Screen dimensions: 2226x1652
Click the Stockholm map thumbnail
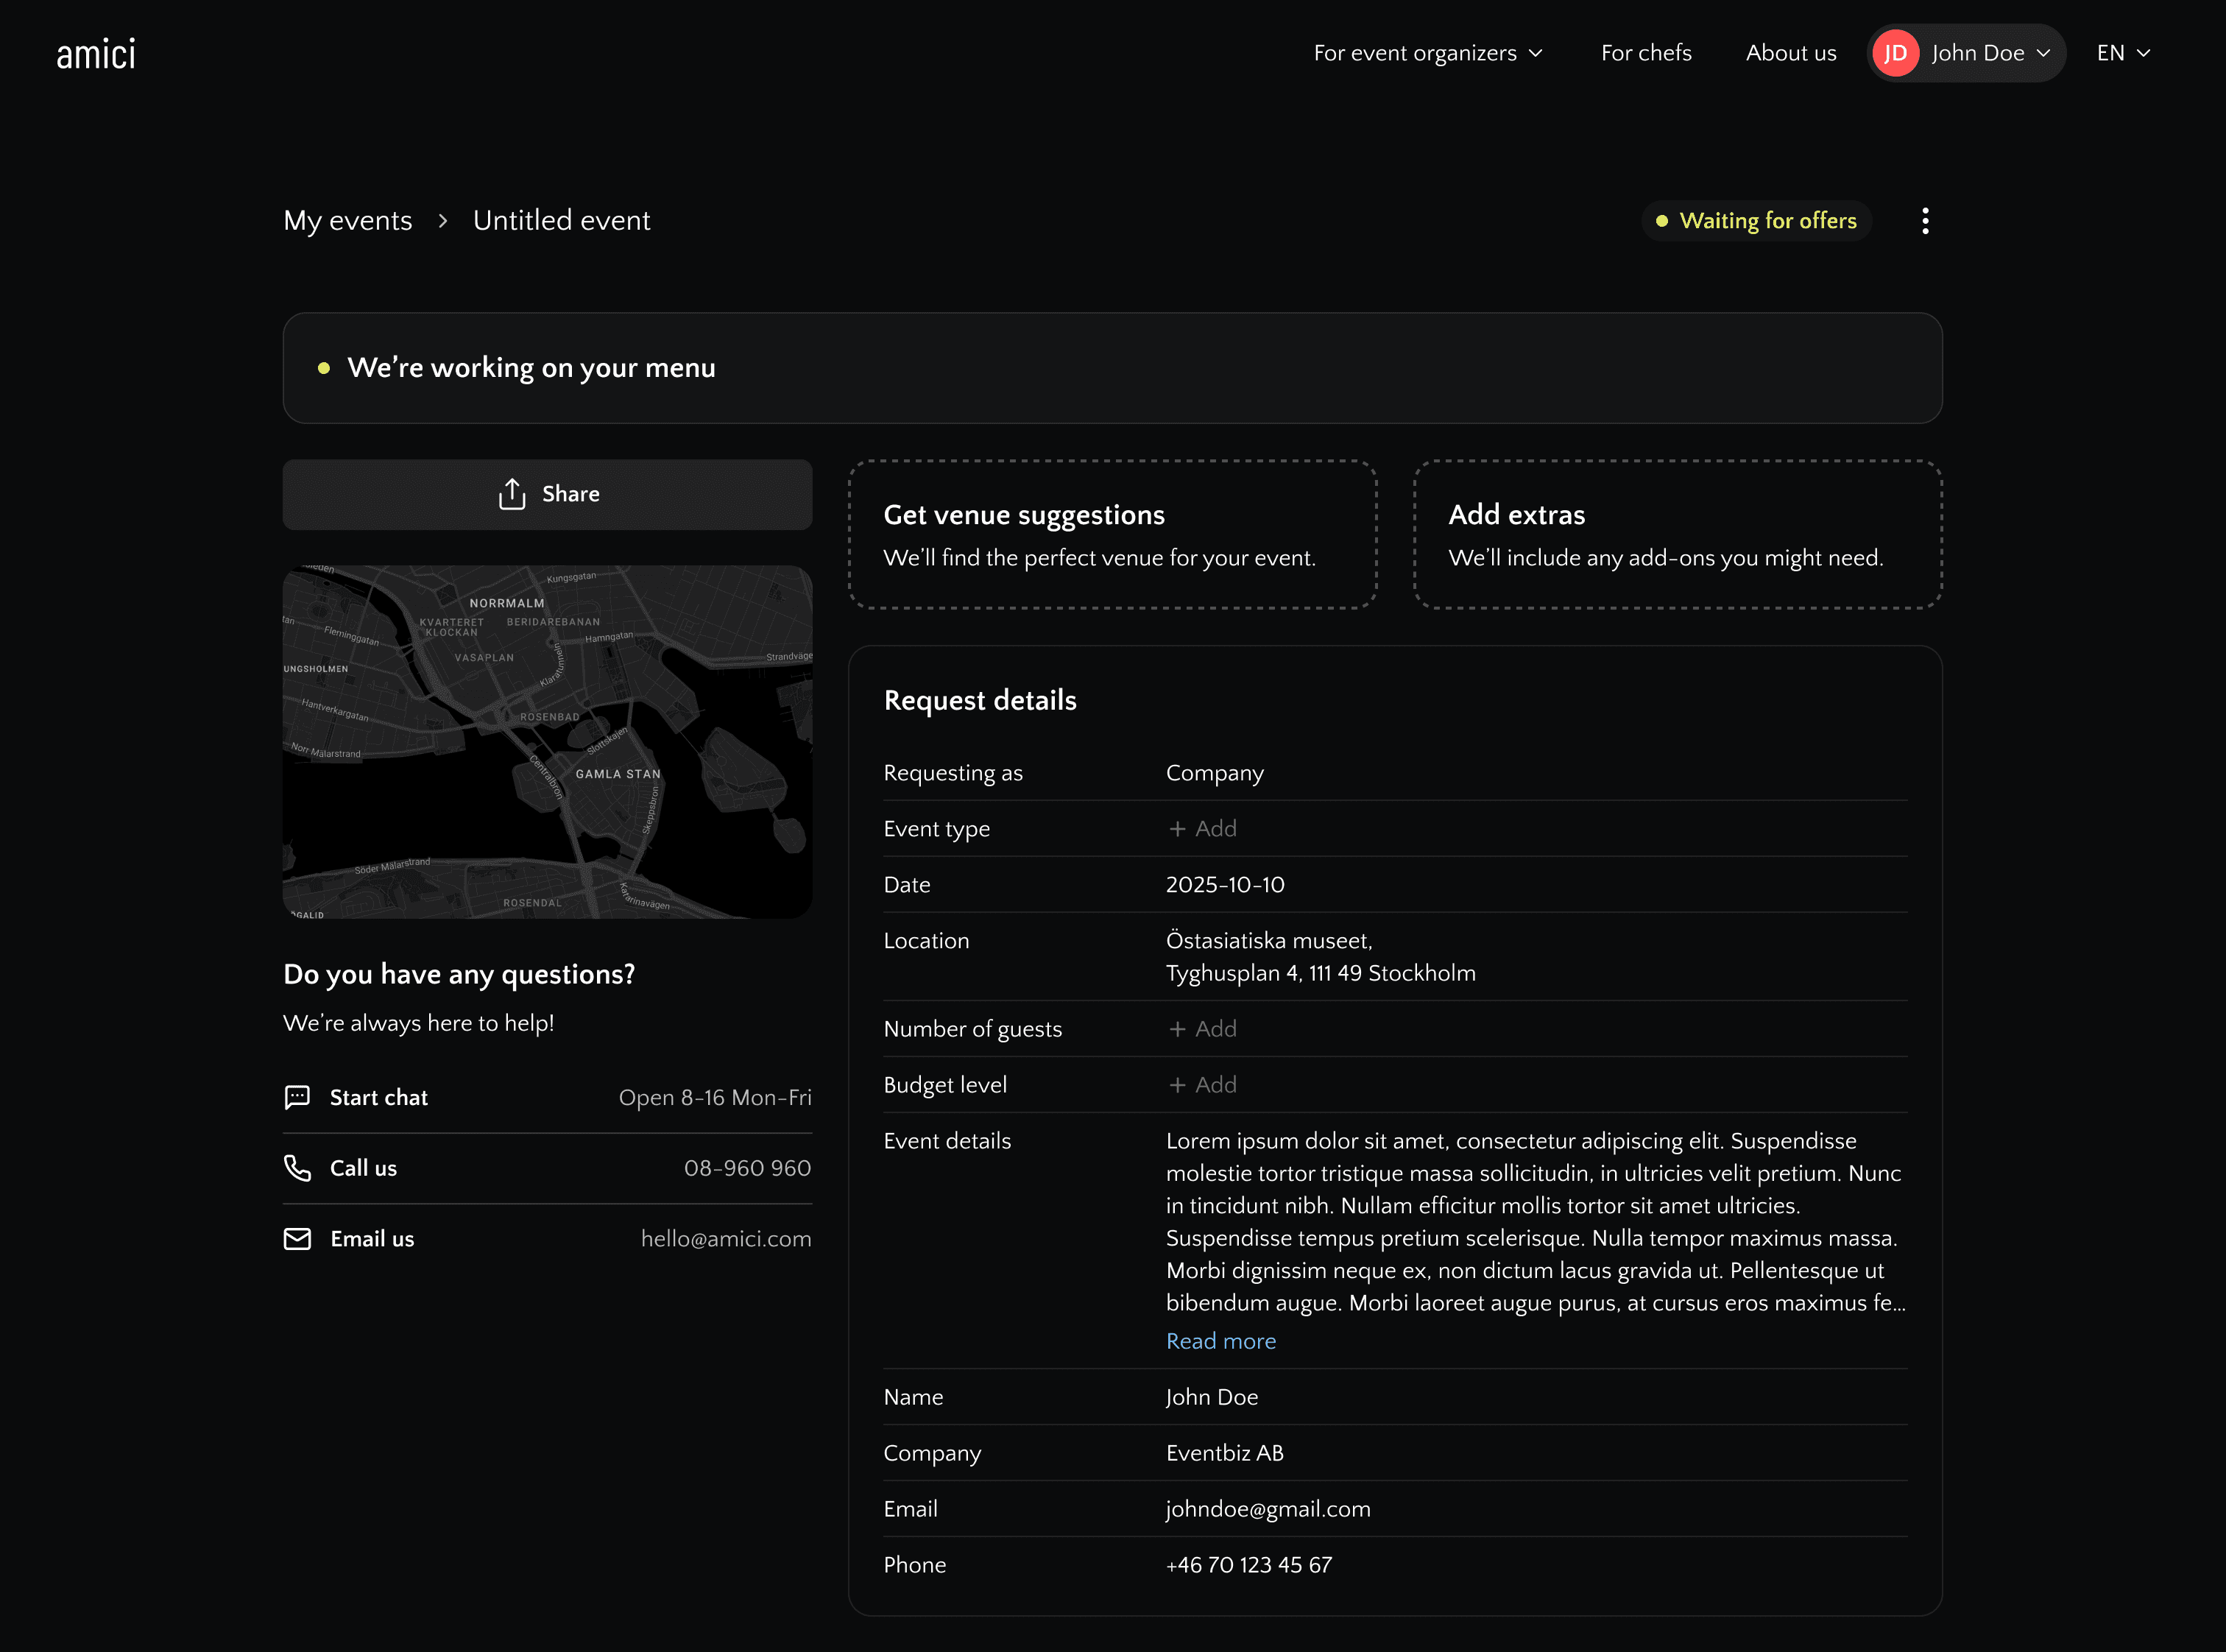(547, 742)
